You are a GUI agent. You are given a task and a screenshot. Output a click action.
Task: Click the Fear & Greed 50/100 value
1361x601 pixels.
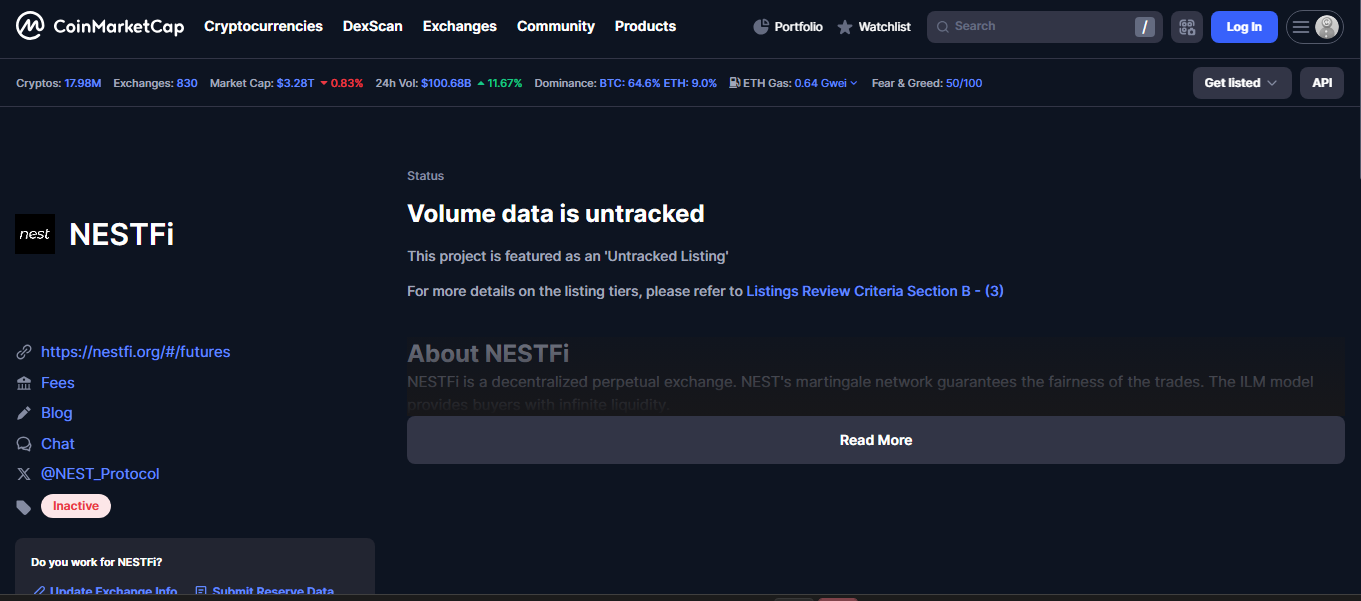pos(964,83)
